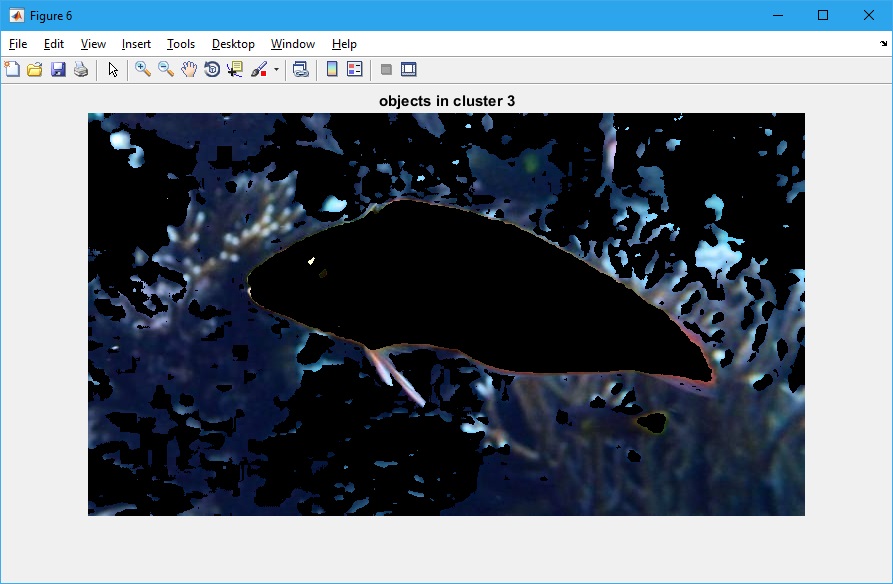The height and width of the screenshot is (584, 893).
Task: Open a file with the folder icon
Action: [x=35, y=69]
